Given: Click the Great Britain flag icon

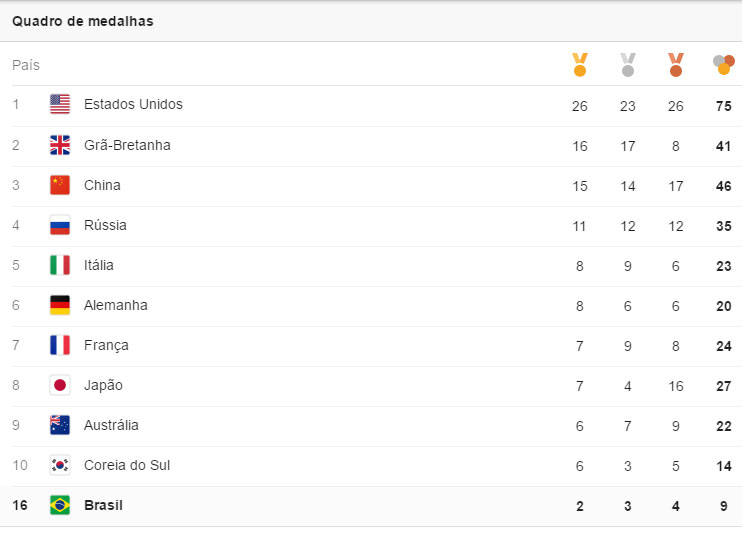Looking at the screenshot, I should (60, 145).
